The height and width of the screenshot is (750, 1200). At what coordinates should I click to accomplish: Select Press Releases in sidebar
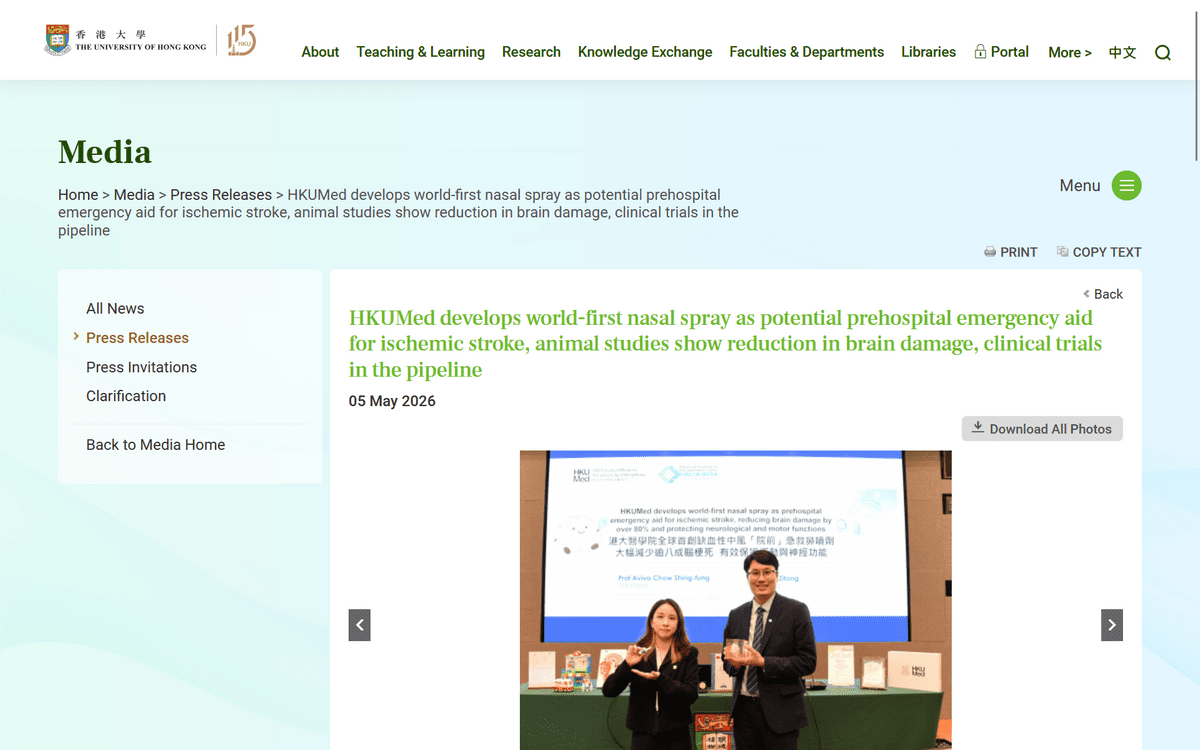click(137, 338)
